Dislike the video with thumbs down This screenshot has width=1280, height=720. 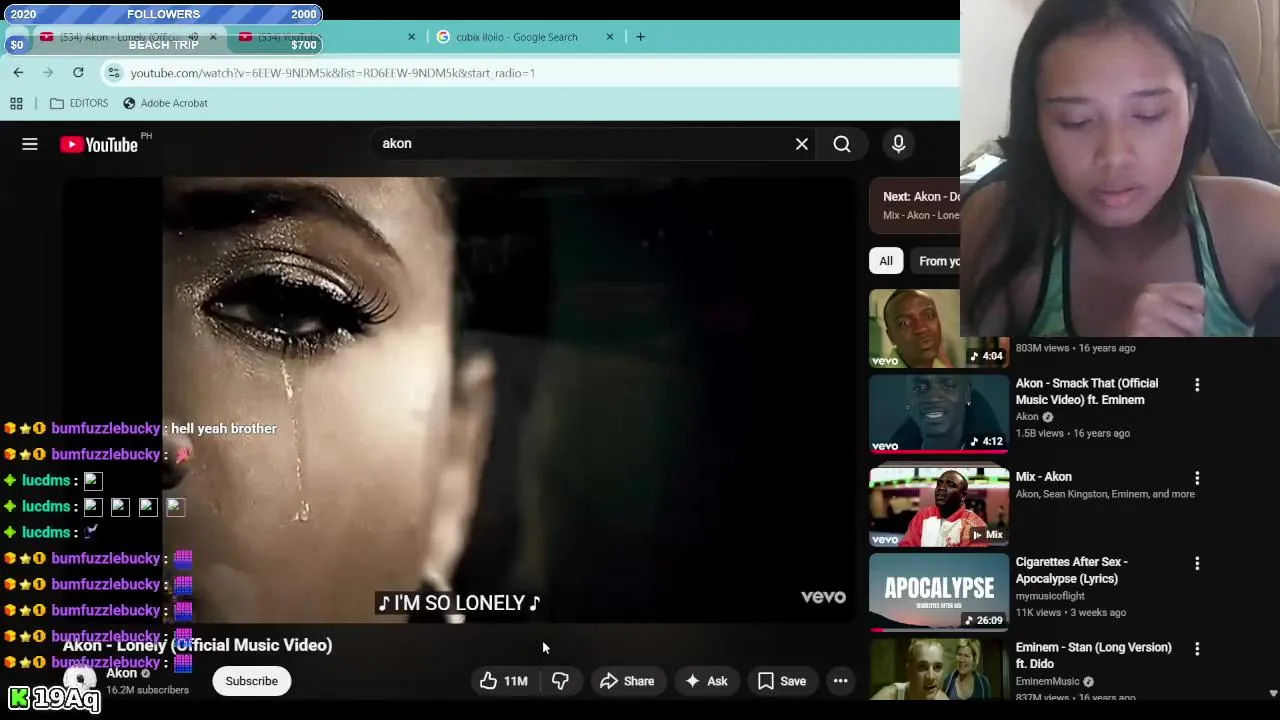pos(560,681)
